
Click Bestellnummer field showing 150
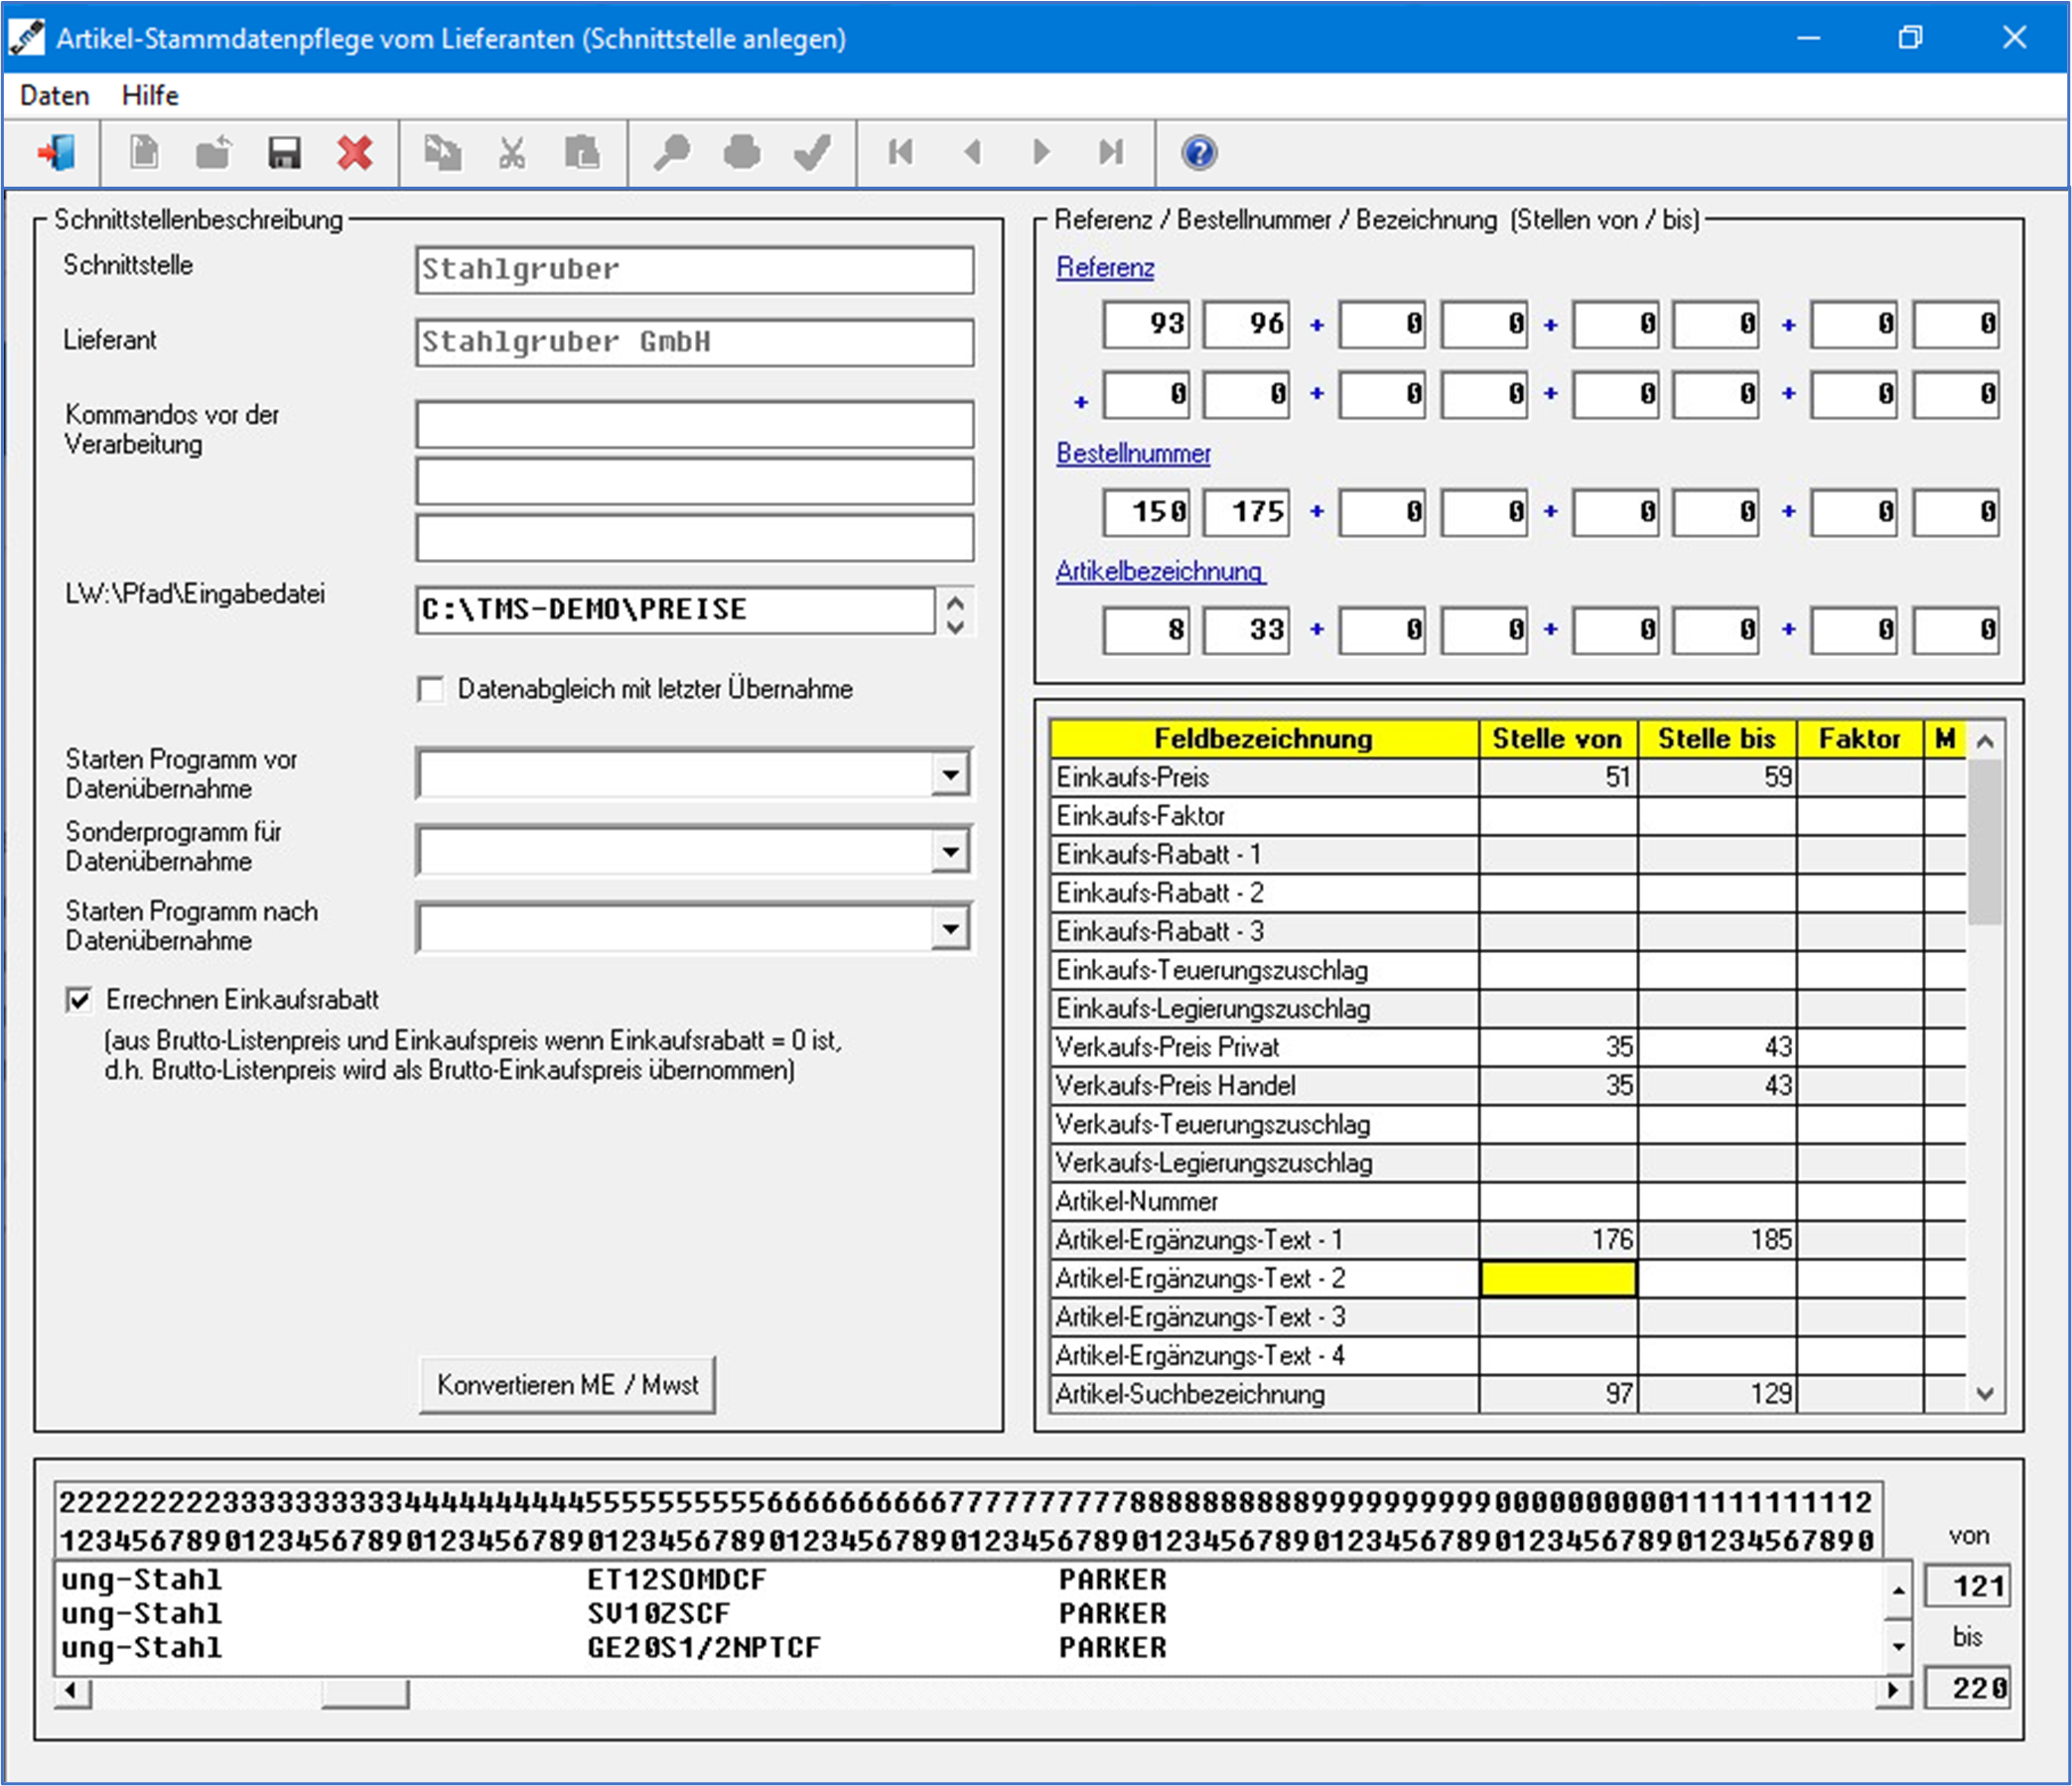pos(1146,513)
